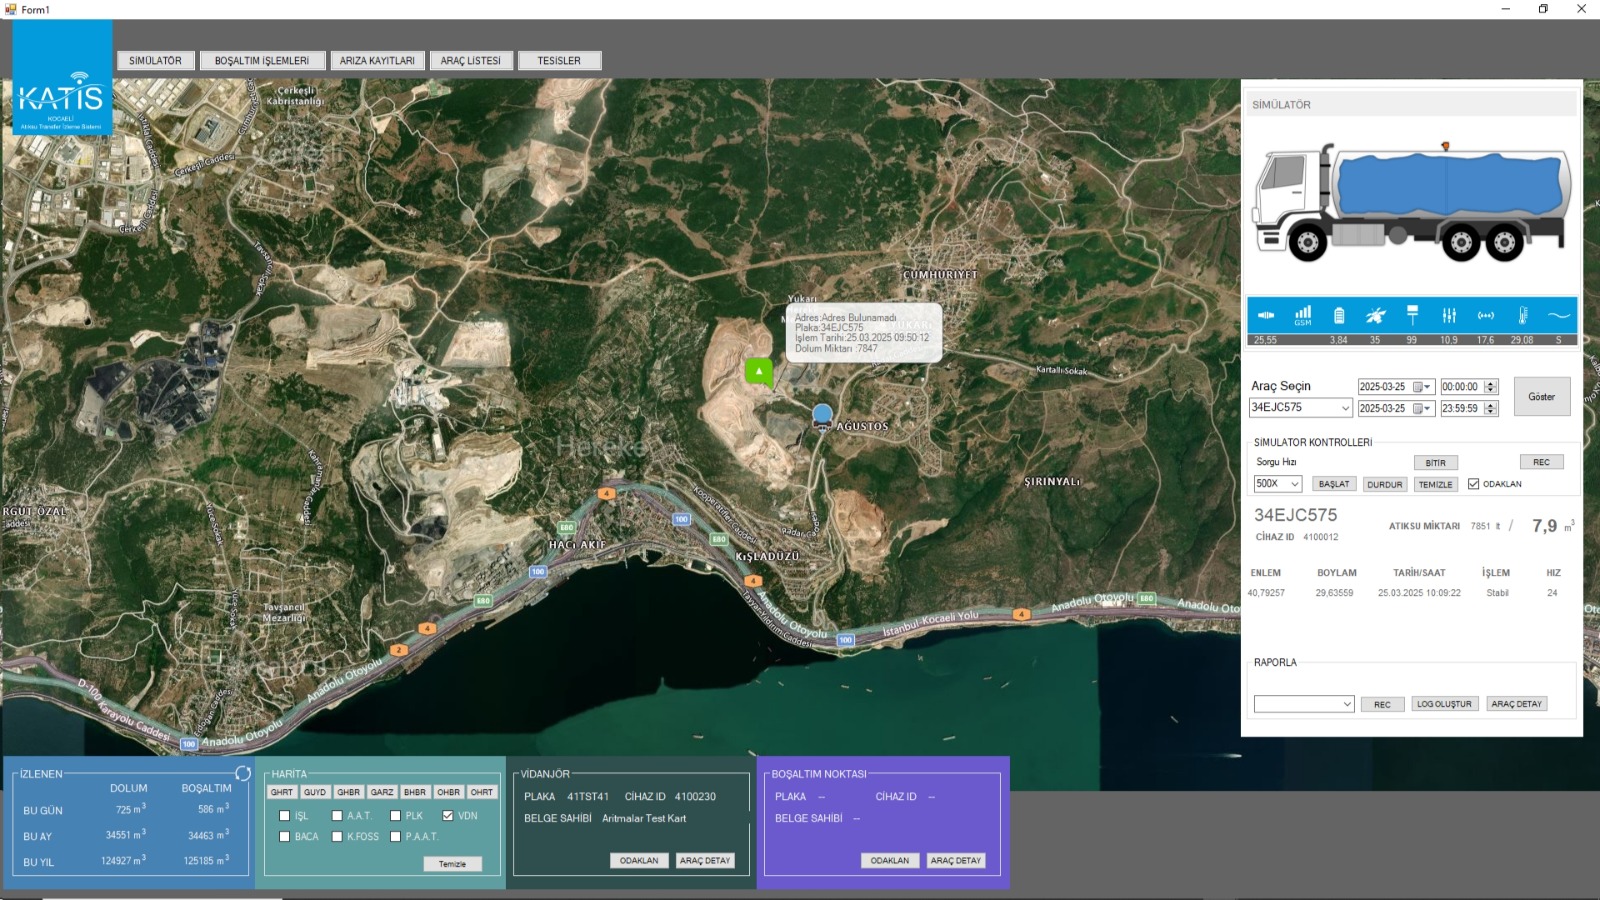This screenshot has width=1600, height=900.
Task: Select the OHBR map type button
Action: (448, 792)
